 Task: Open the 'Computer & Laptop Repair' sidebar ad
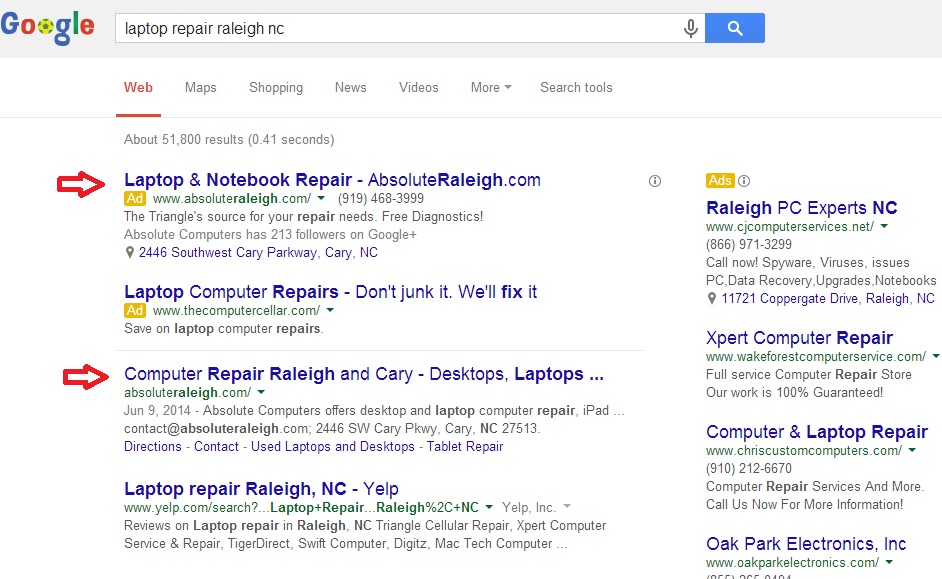click(817, 432)
